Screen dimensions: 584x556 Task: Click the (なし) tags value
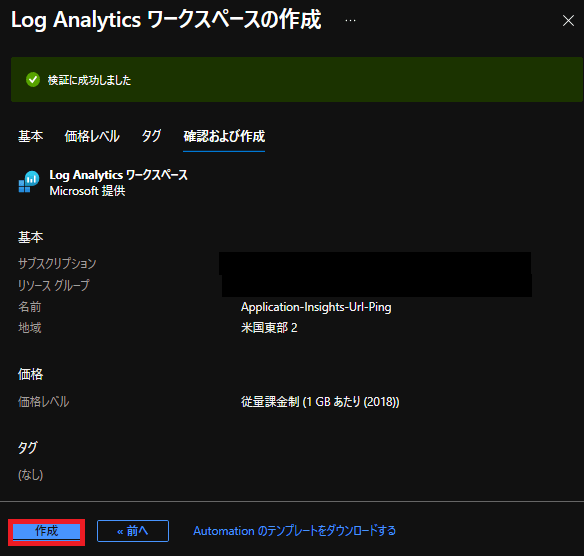31,475
